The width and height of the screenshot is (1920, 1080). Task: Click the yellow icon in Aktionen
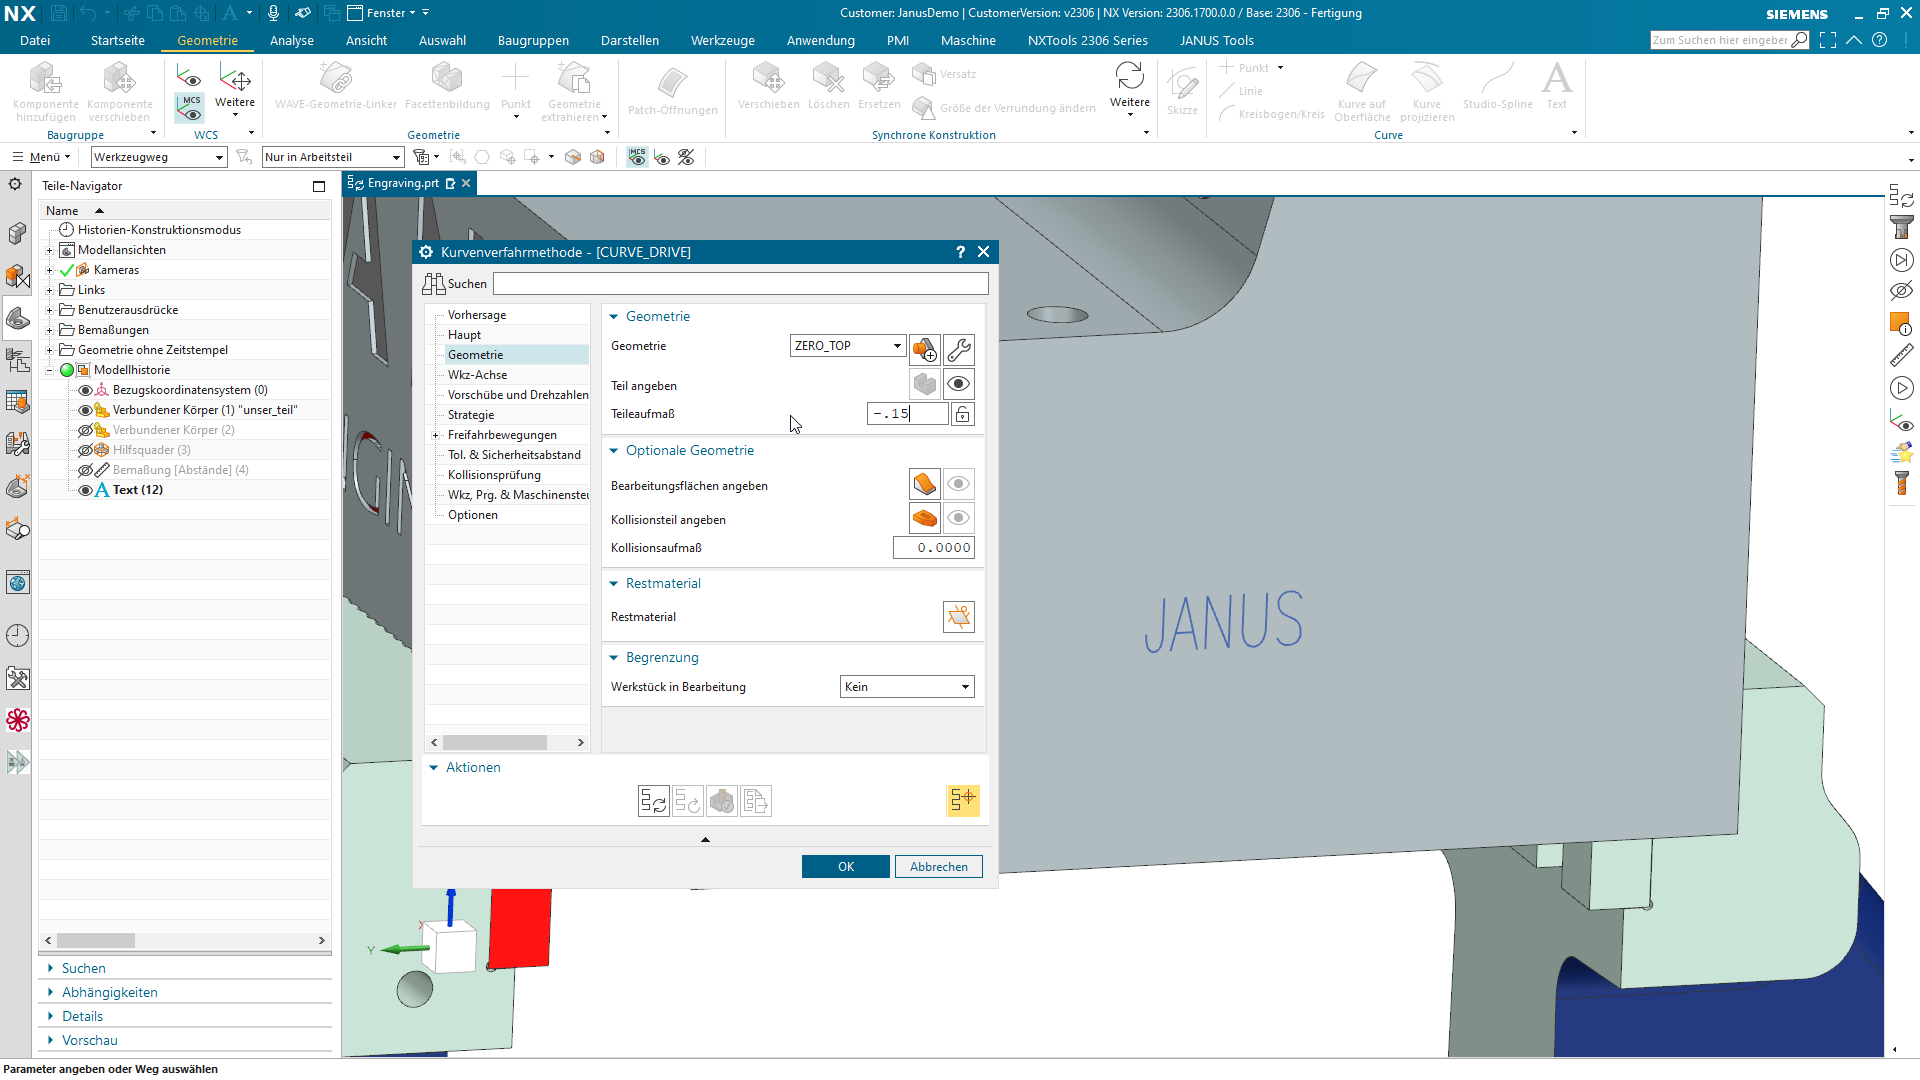coord(962,801)
